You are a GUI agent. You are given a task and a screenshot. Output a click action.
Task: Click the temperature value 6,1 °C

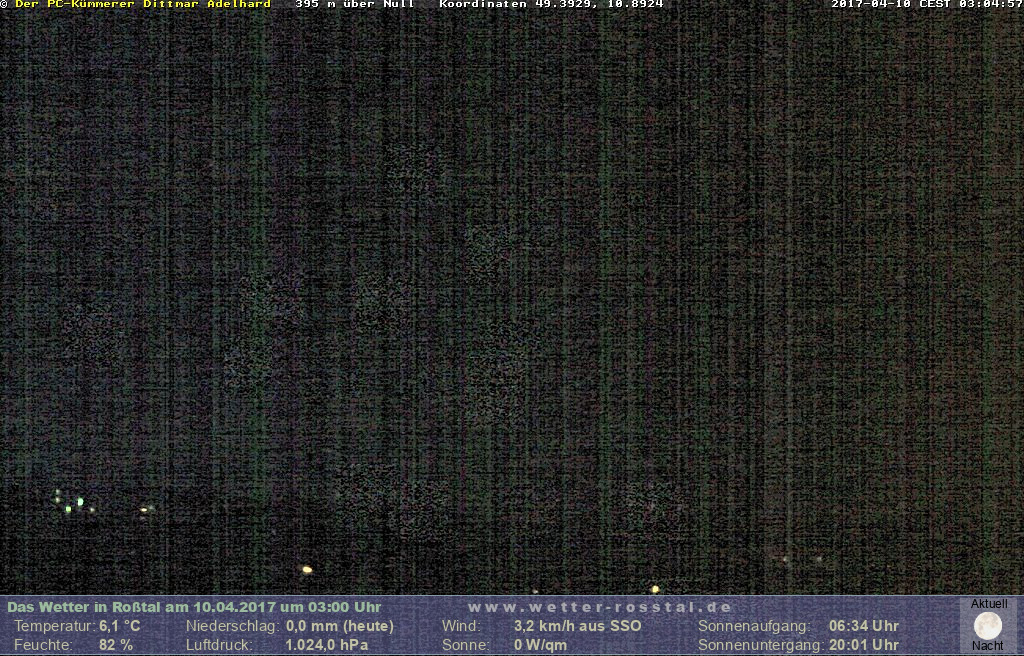119,626
